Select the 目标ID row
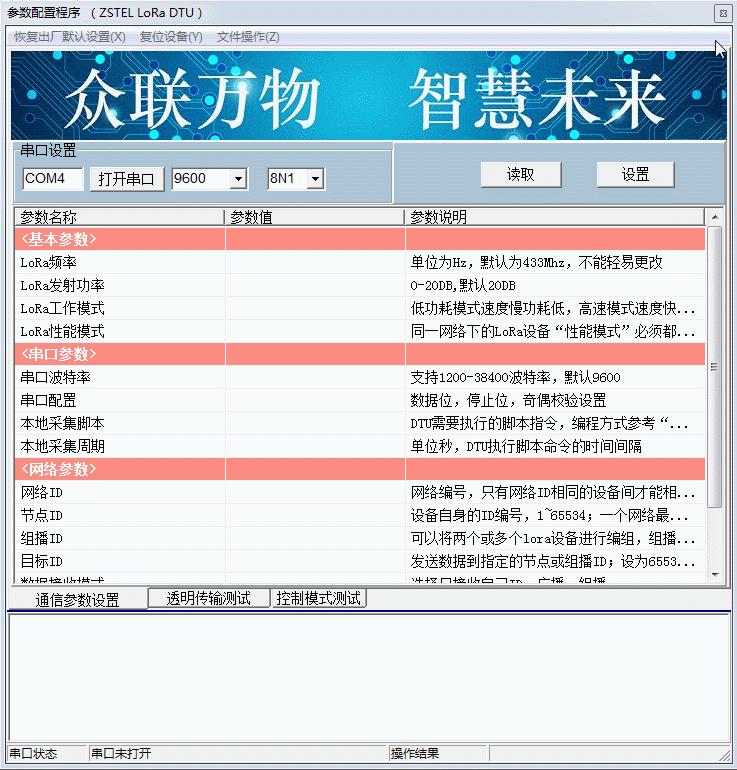Screen dimensions: 737x770 [360, 561]
